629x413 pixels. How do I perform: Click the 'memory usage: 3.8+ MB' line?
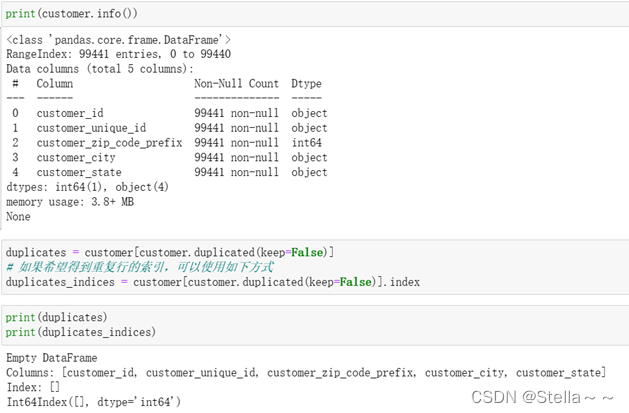[x=70, y=202]
